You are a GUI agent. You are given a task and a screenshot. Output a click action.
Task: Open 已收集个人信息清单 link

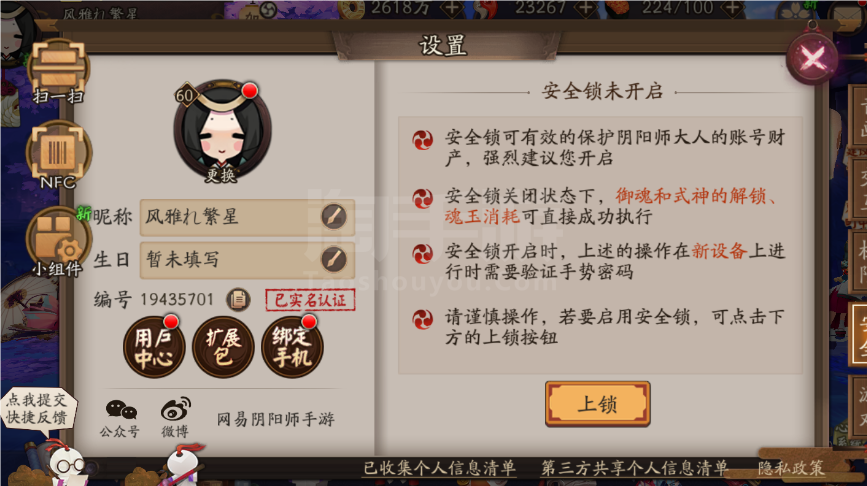pyautogui.click(x=440, y=468)
